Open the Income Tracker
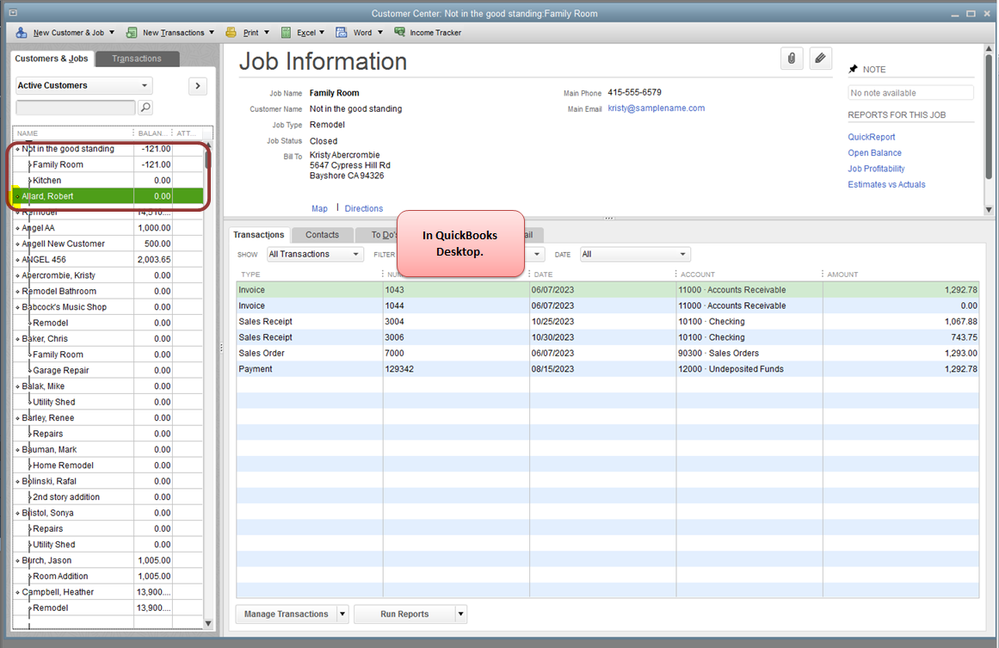The width and height of the screenshot is (999, 648). pyautogui.click(x=428, y=32)
